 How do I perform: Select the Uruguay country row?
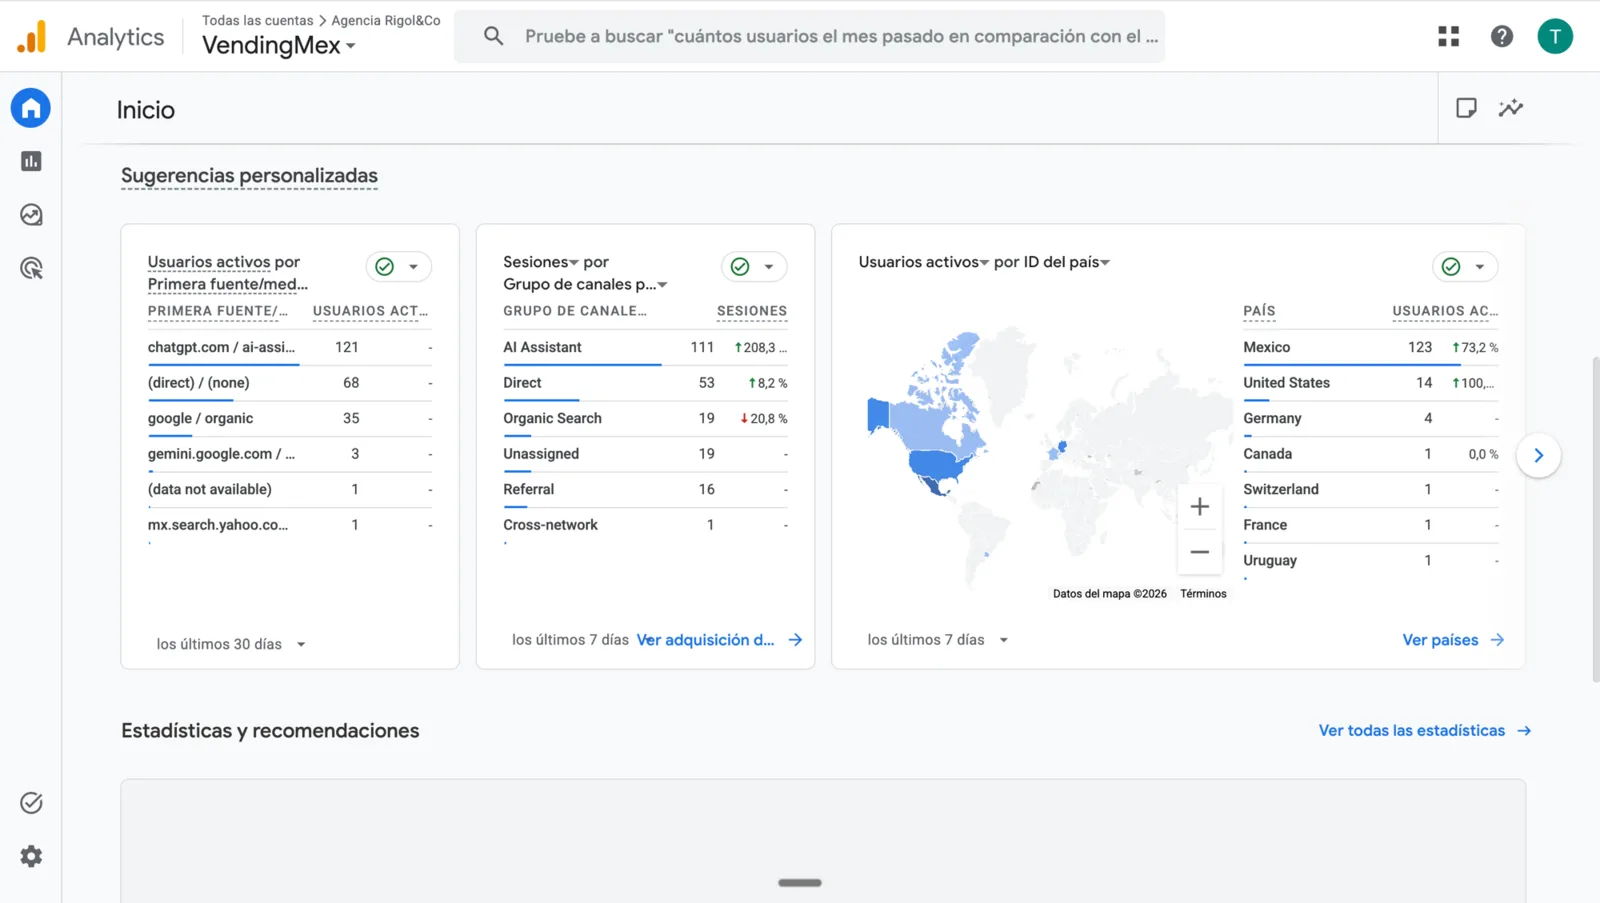click(1371, 561)
